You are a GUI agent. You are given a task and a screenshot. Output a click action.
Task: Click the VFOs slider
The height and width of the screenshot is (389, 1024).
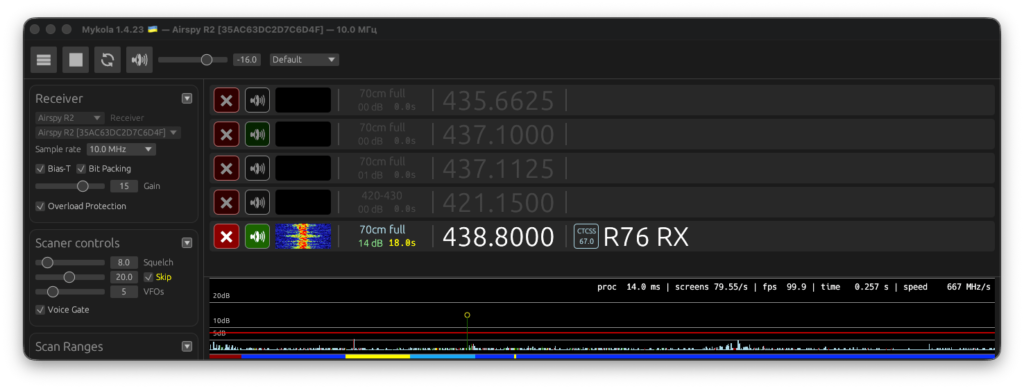coord(70,292)
